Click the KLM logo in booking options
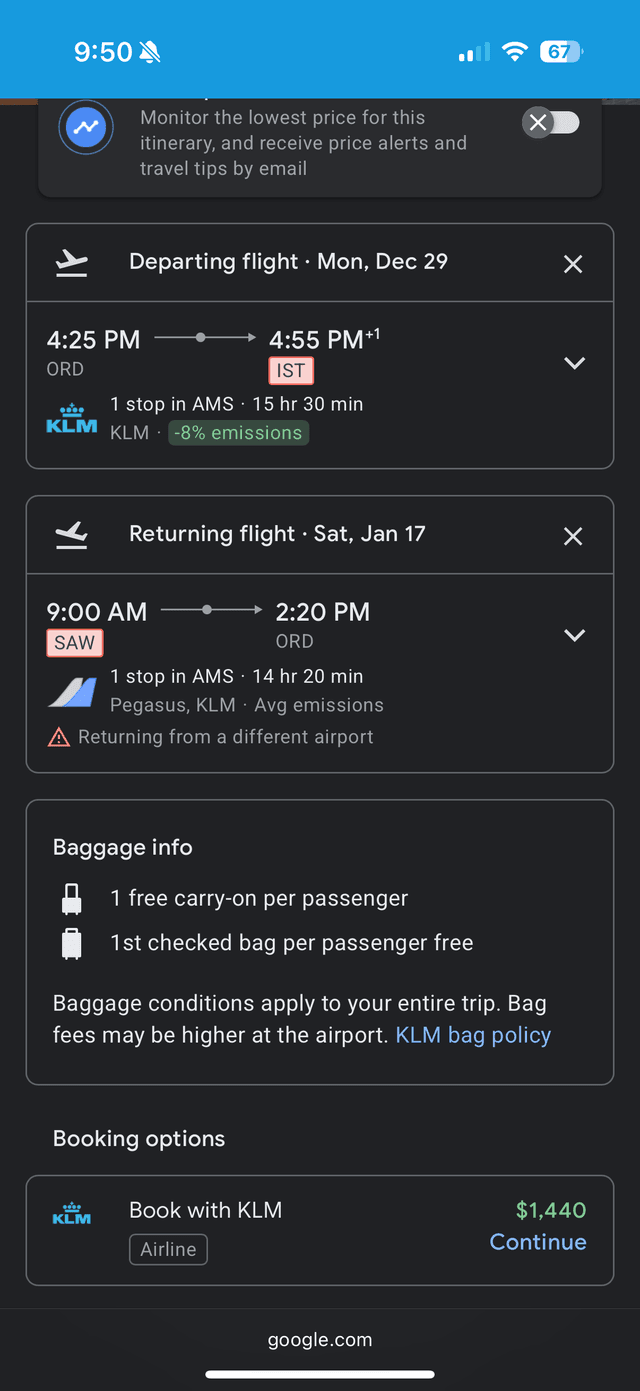Image resolution: width=640 pixels, height=1391 pixels. click(72, 1214)
